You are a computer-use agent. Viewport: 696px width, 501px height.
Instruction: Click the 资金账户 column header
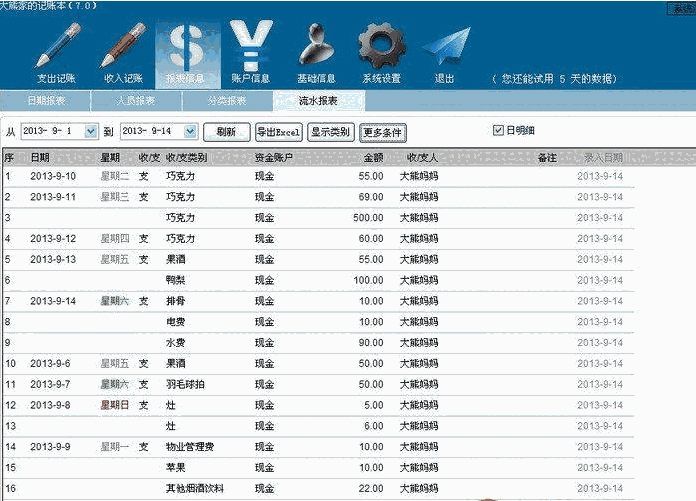(274, 158)
